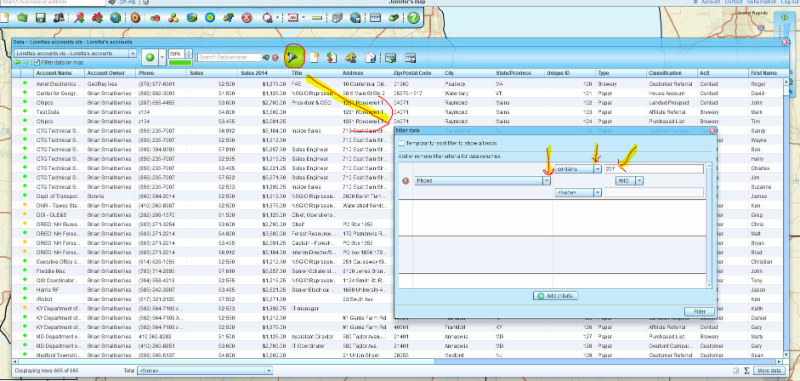
Task: Click the Contact link at top right
Action: tap(733, 2)
